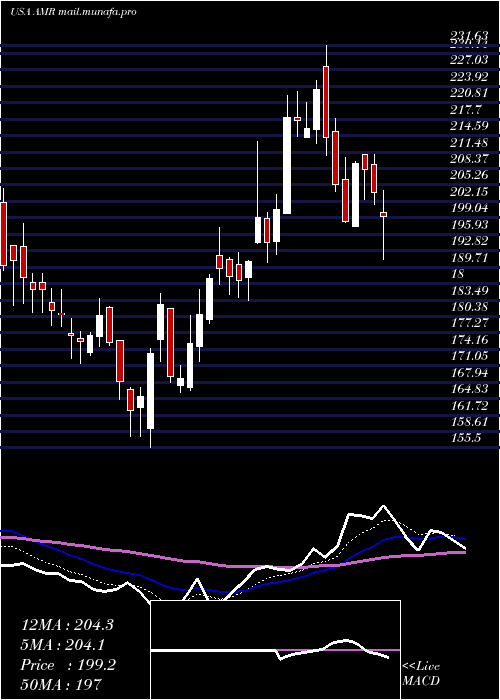This screenshot has width=500, height=700.
Task: Click the '5MA : 204.1' readout
Action: coord(63,645)
